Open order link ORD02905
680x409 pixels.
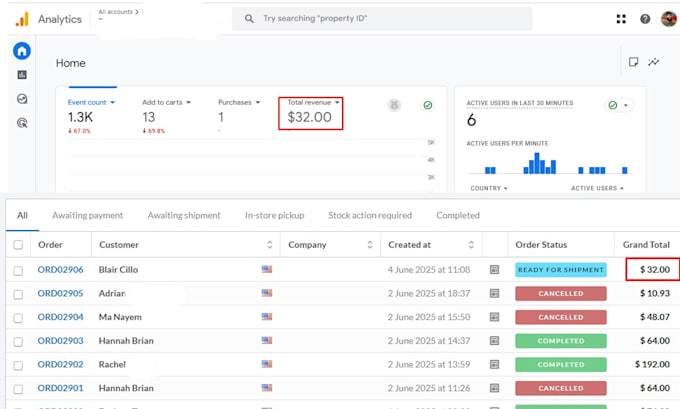60,293
